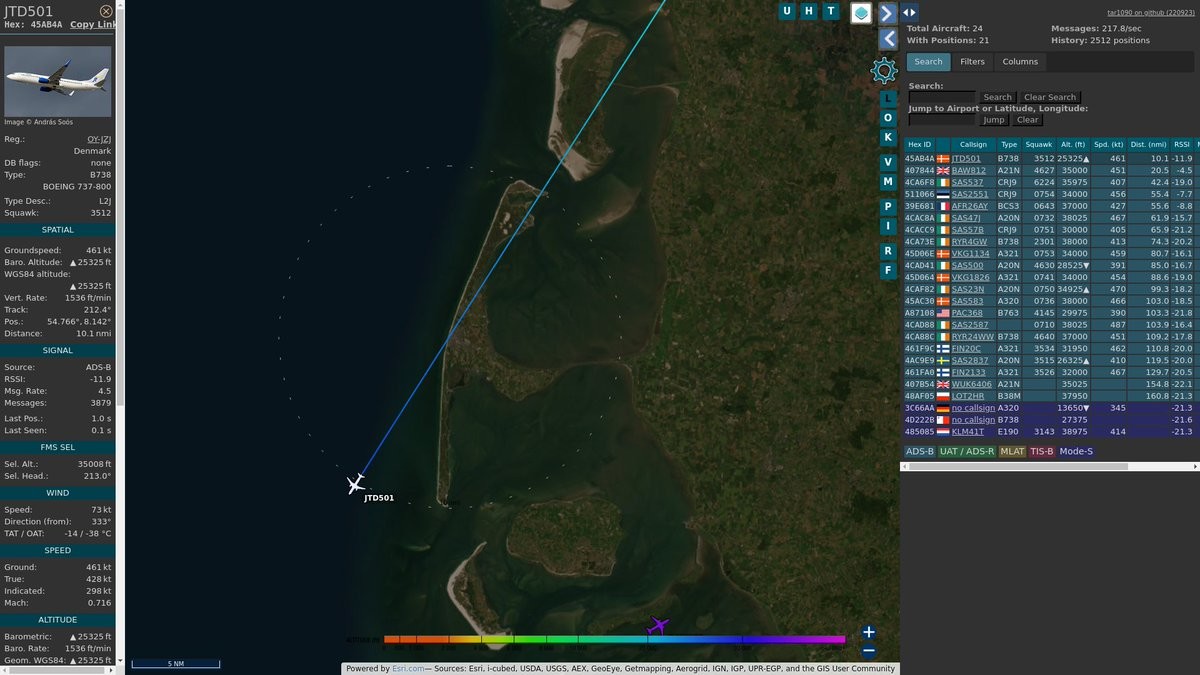Click Clear button next to Jump
The width and height of the screenshot is (1200, 675).
click(1027, 119)
